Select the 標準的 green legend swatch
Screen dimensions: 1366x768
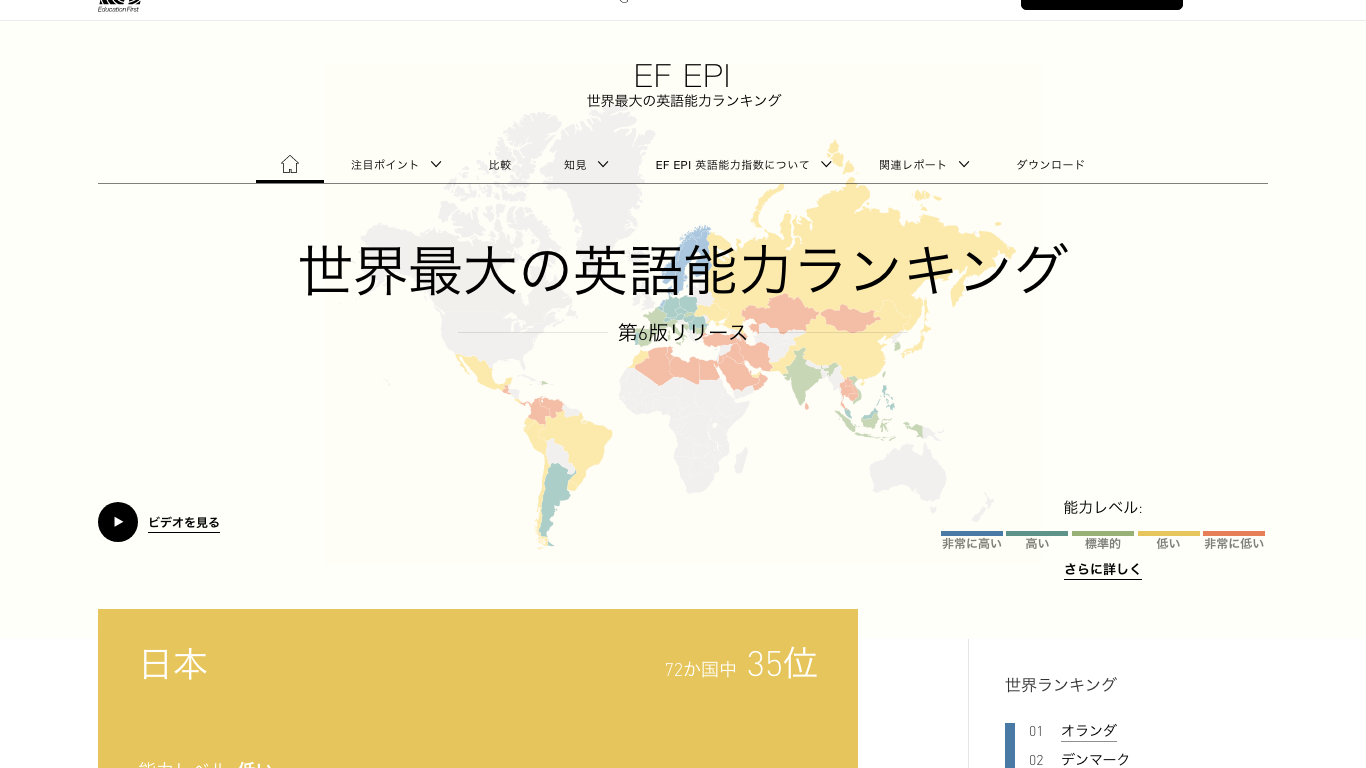pos(1103,534)
